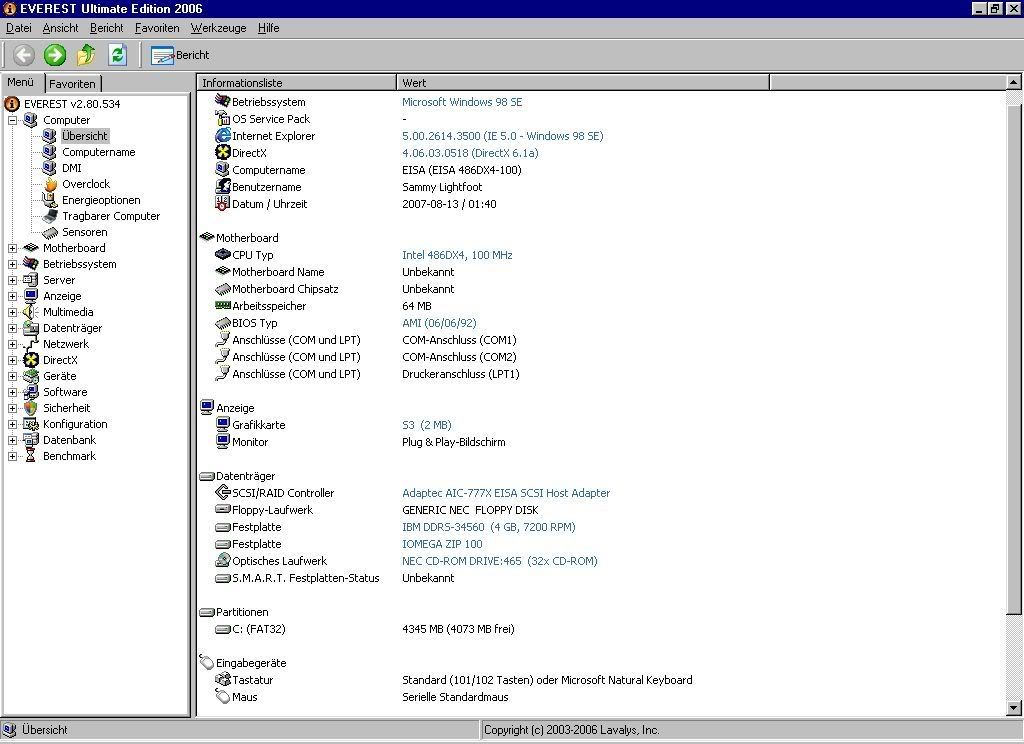Open the IBM DDRS-34560 drive link
This screenshot has height=744, width=1024.
click(488, 526)
